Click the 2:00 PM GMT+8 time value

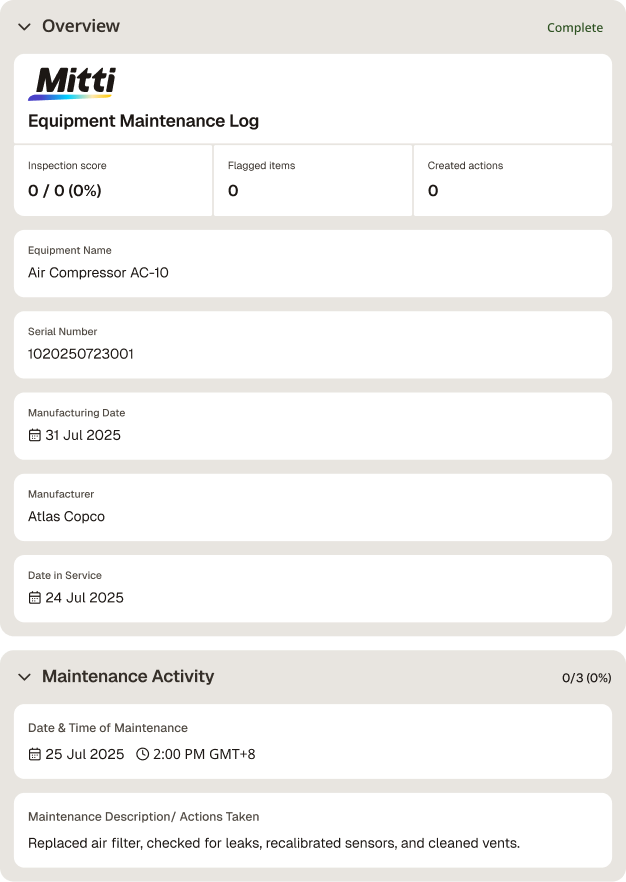[x=204, y=754]
